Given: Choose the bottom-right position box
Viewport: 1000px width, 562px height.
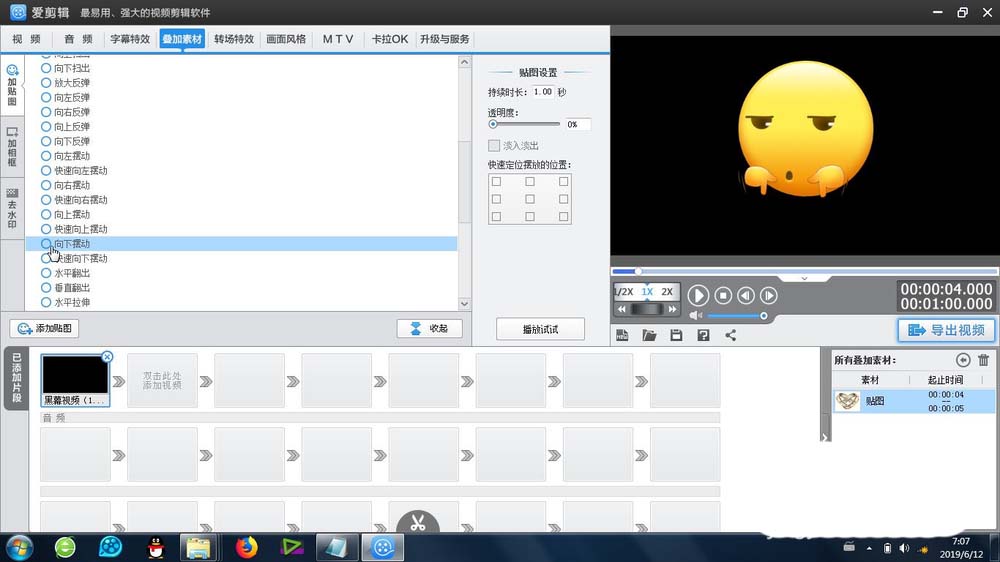Looking at the screenshot, I should point(563,216).
